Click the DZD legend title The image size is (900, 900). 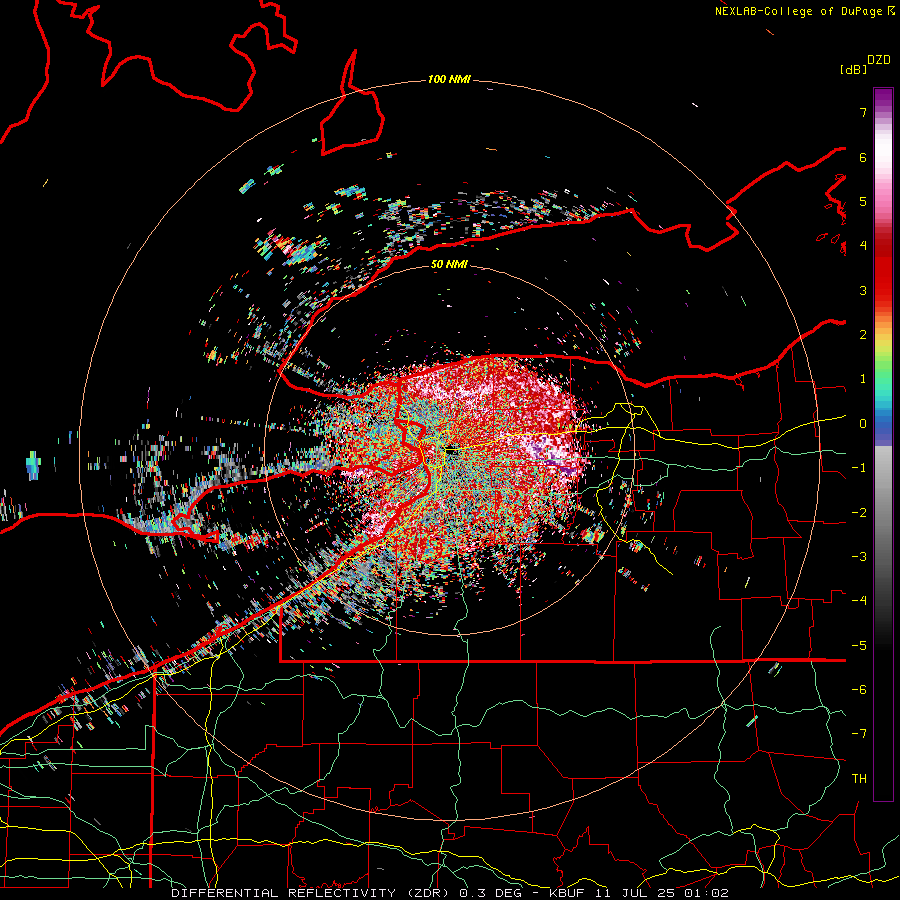879,60
